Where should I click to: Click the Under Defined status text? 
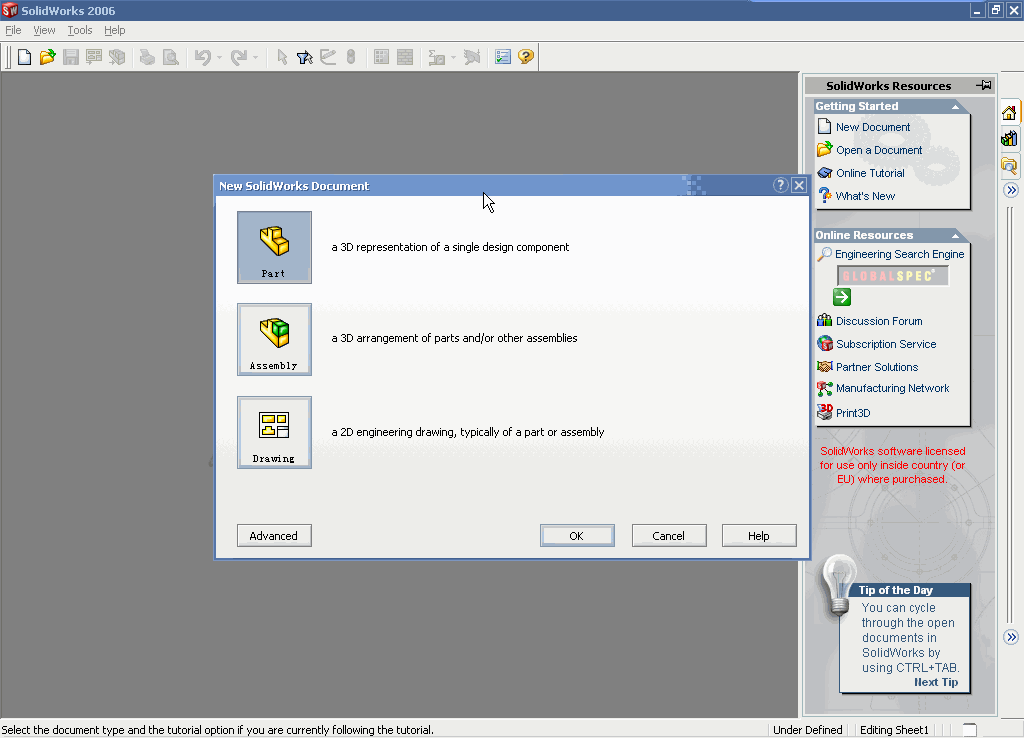[808, 730]
